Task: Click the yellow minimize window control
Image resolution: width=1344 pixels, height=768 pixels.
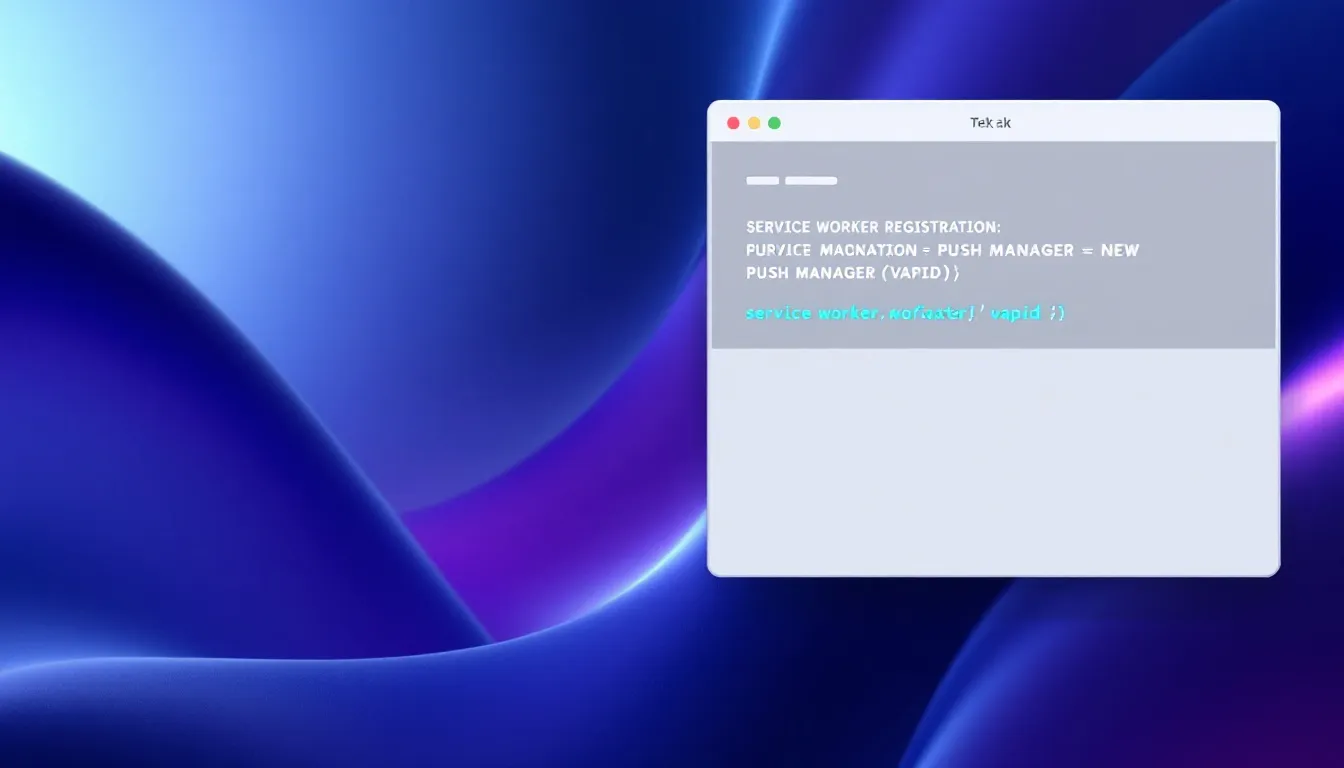Action: [753, 121]
